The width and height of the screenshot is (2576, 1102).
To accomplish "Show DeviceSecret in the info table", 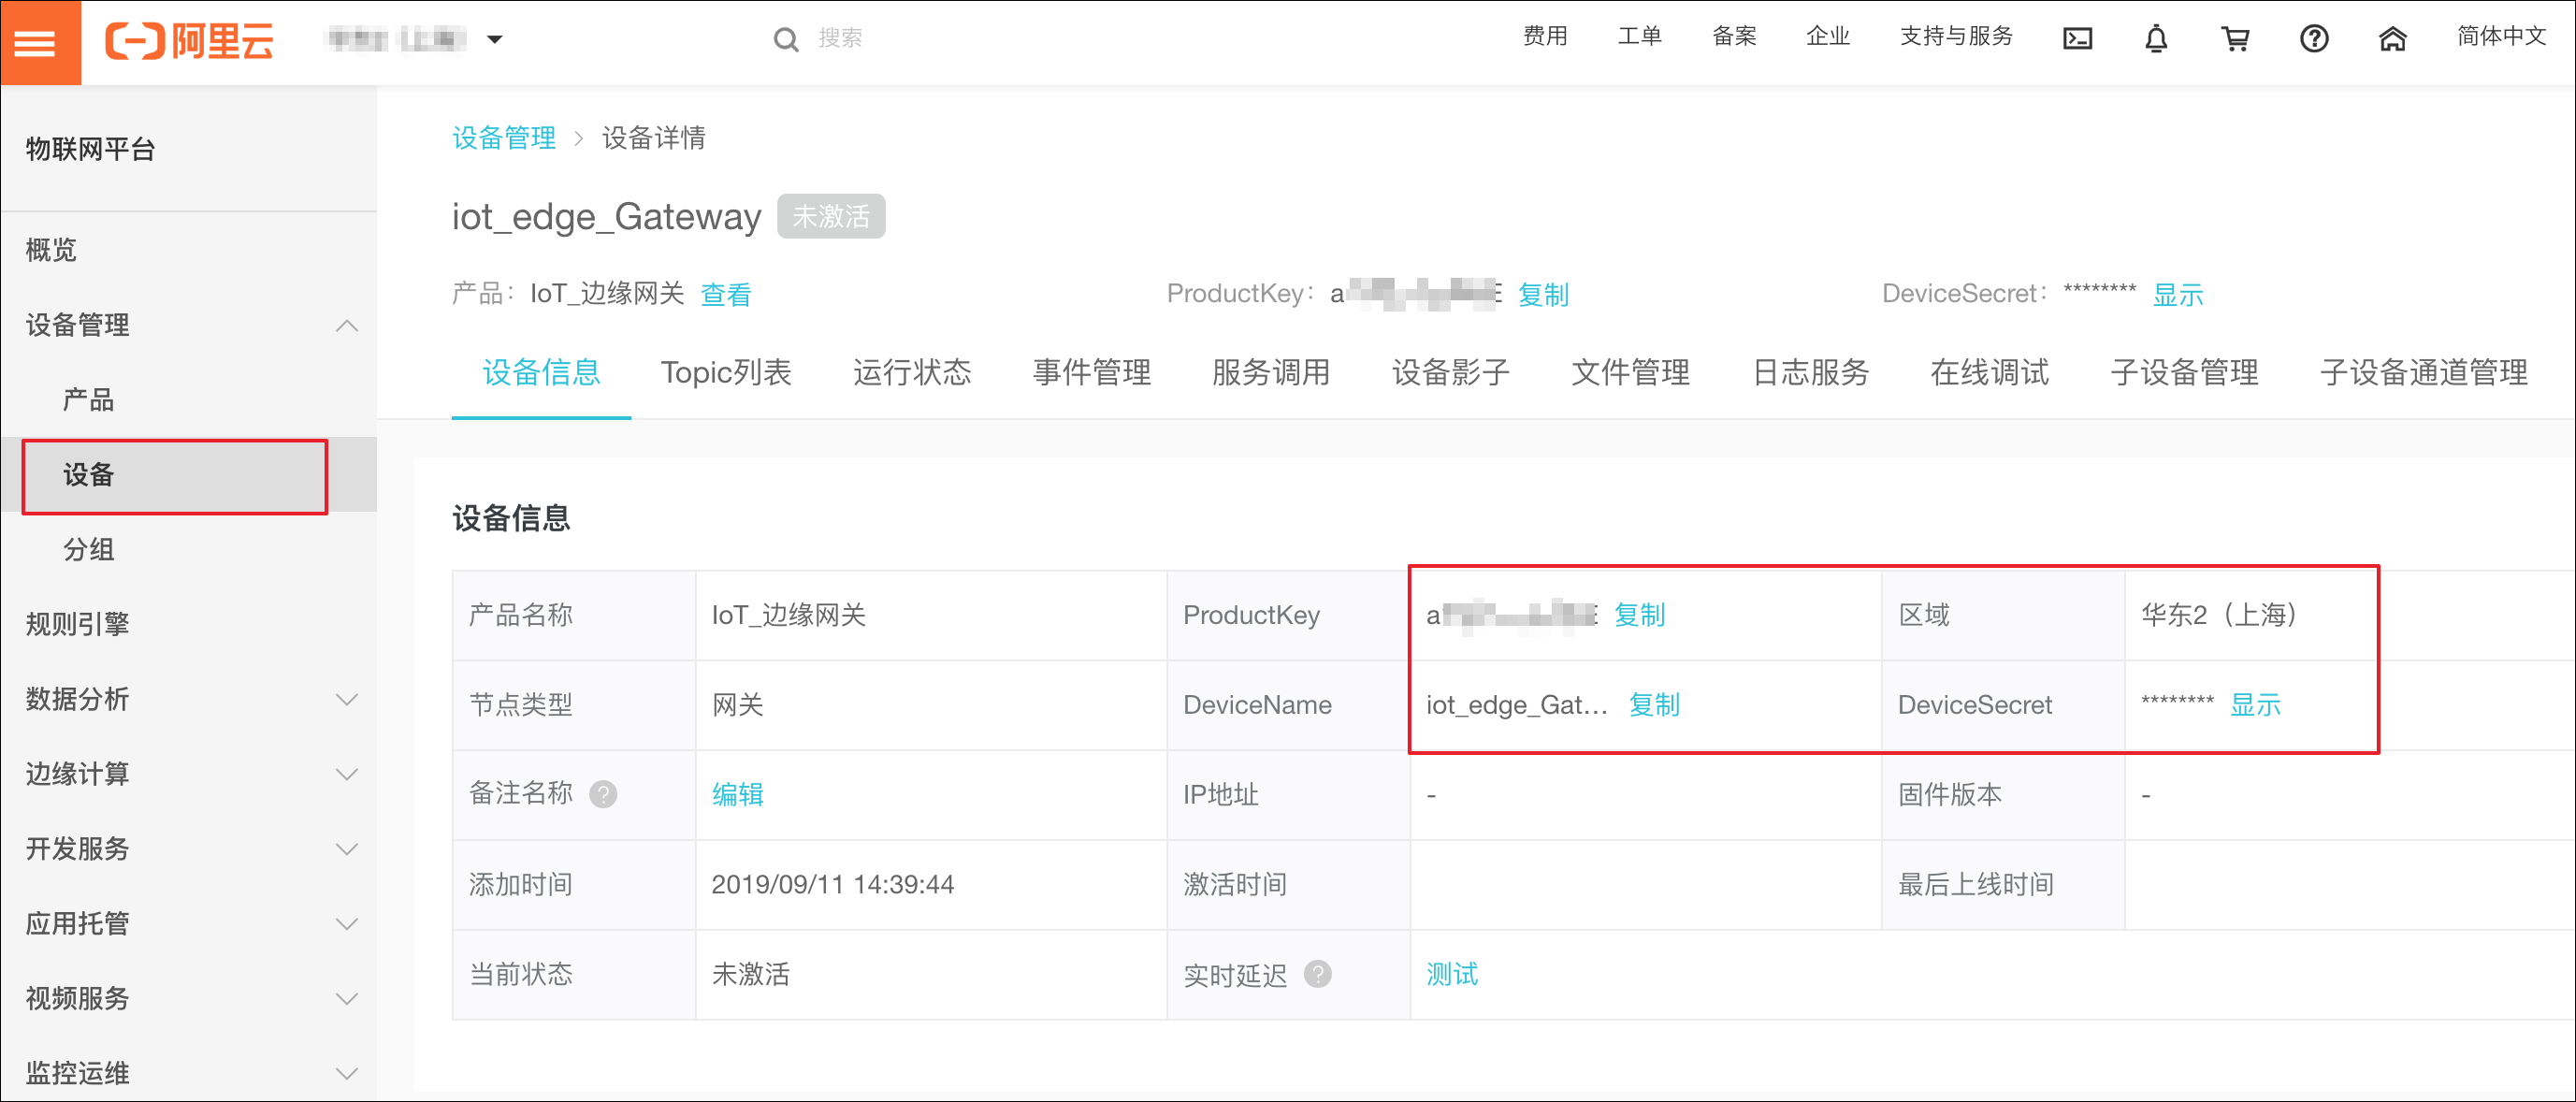I will pyautogui.click(x=2256, y=705).
